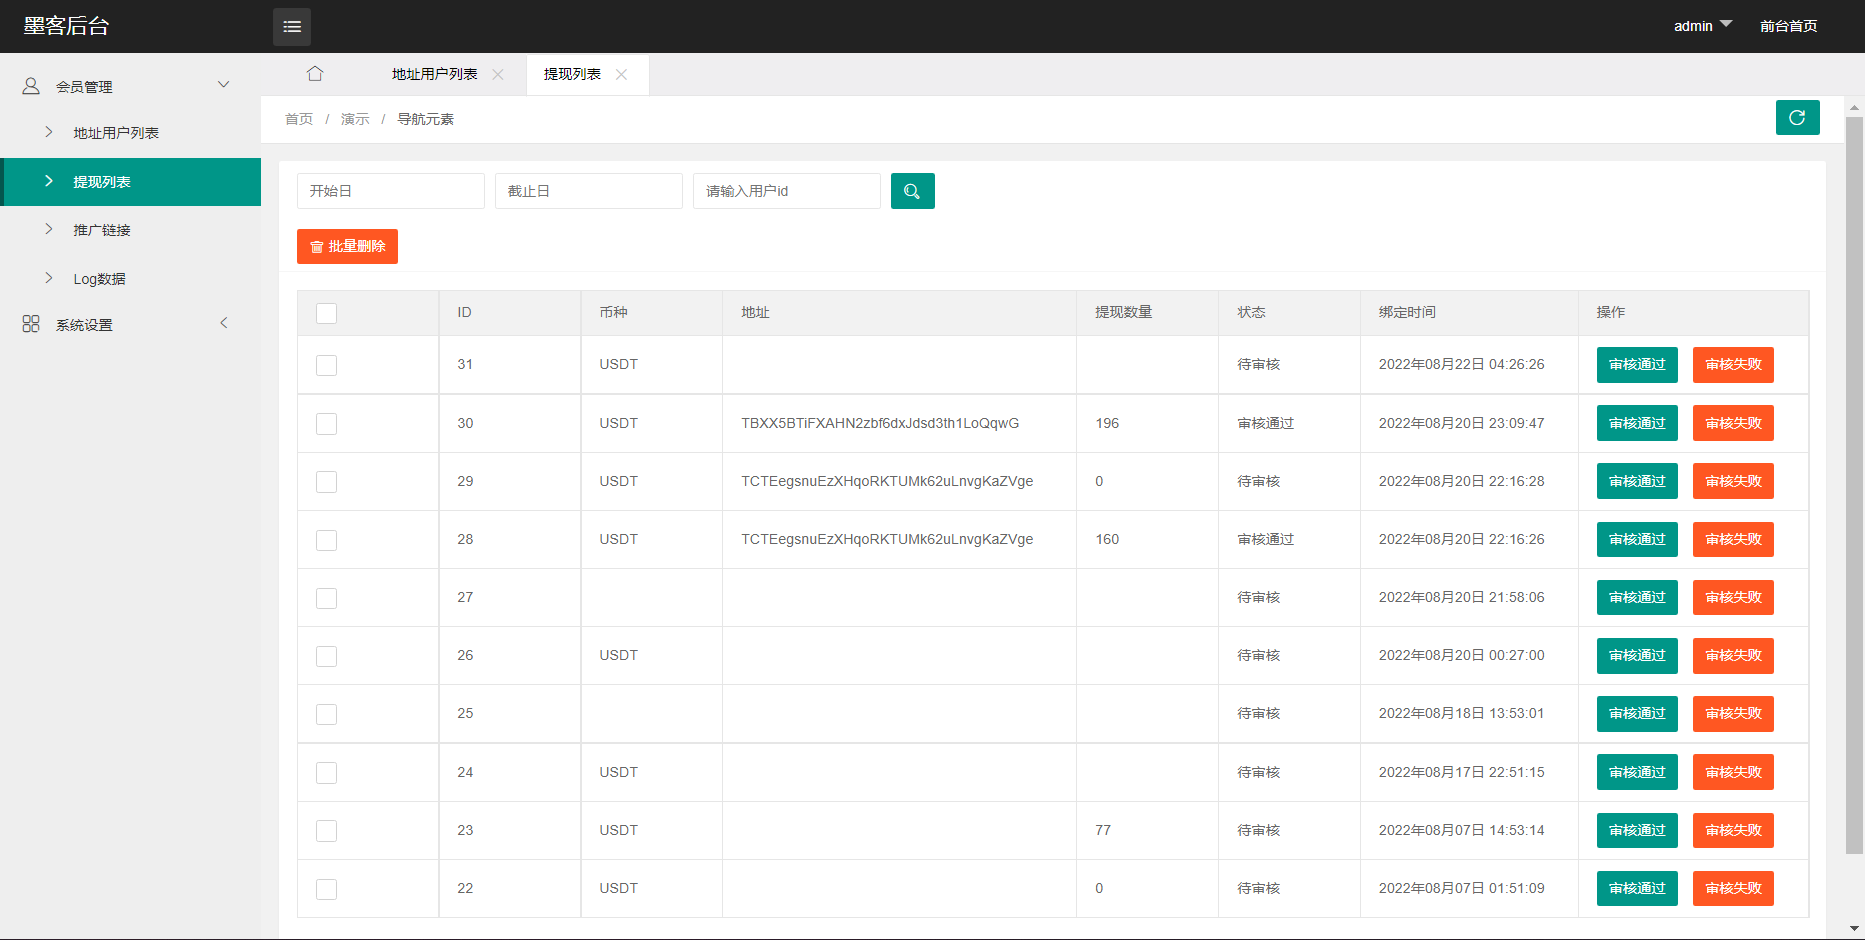Image resolution: width=1865 pixels, height=940 pixels.
Task: Click the green refresh icon button
Action: pyautogui.click(x=1797, y=117)
